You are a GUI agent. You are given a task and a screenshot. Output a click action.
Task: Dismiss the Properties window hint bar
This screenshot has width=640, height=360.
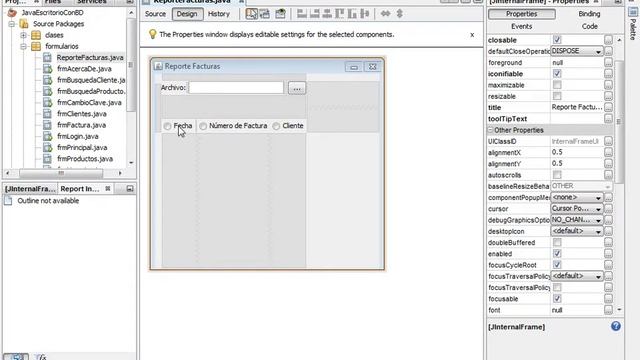tap(472, 35)
